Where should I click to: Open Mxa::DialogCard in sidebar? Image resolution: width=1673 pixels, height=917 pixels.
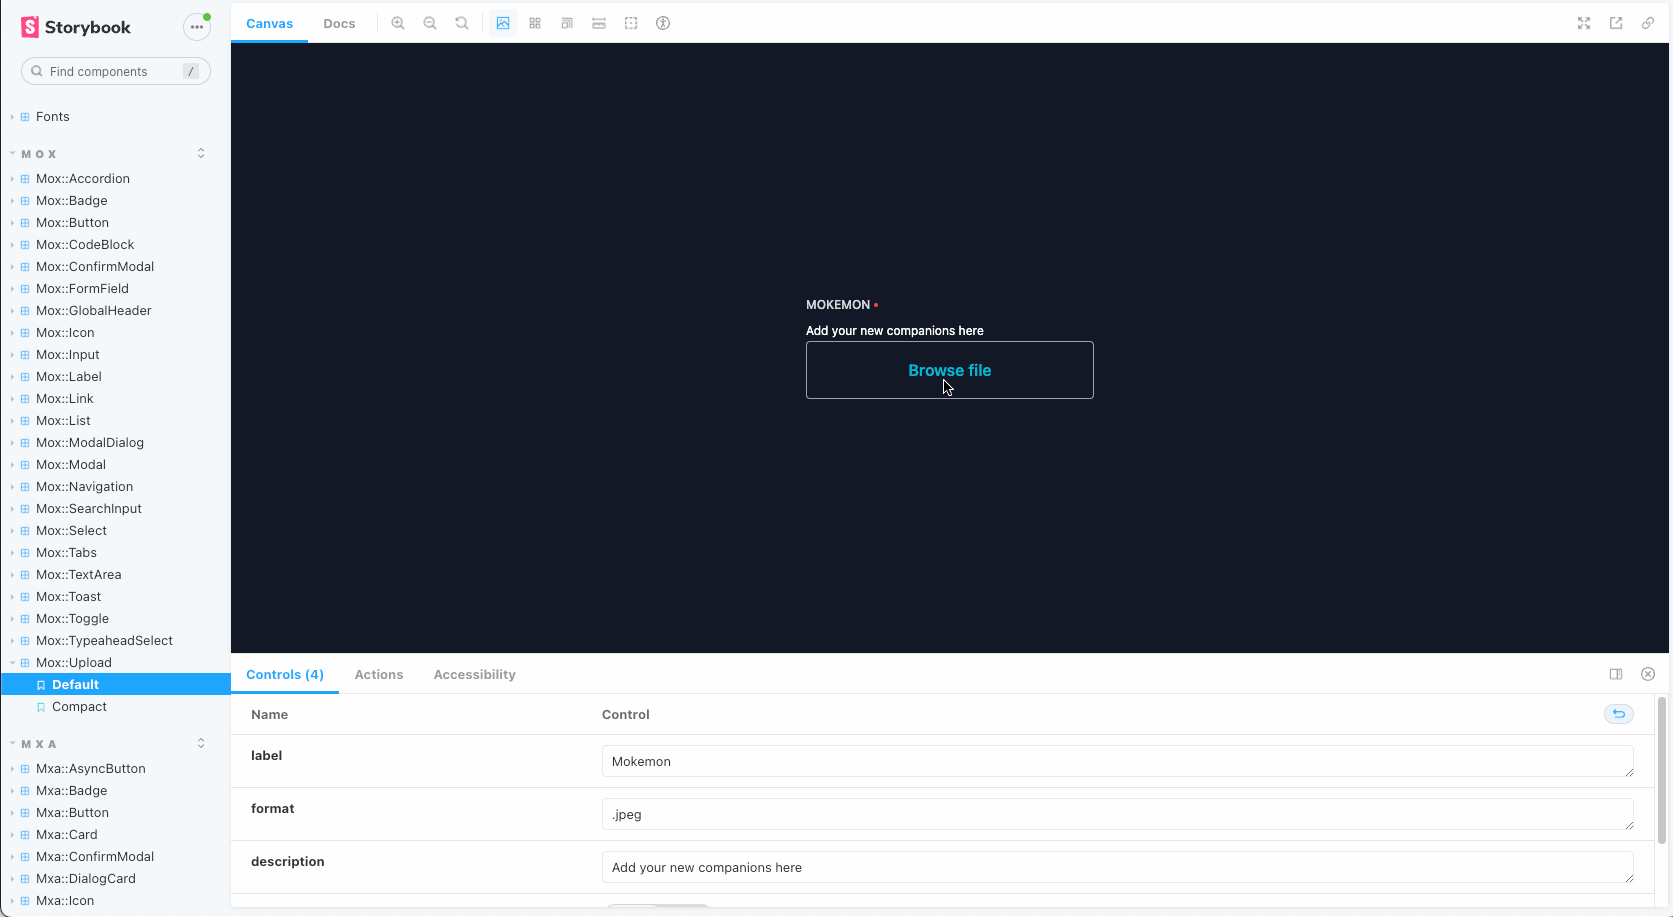tap(86, 879)
